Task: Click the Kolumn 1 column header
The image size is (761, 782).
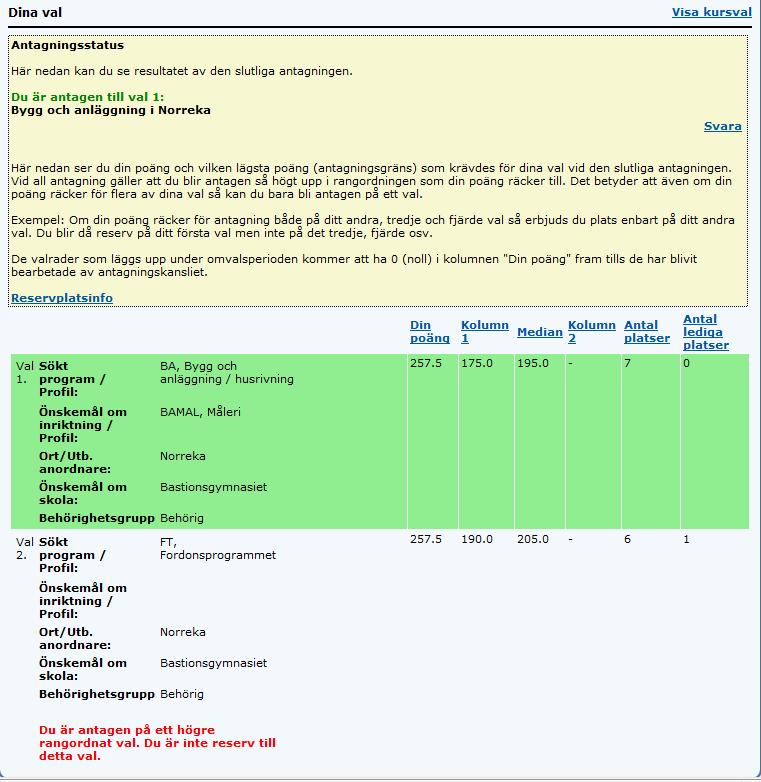Action: tap(485, 332)
